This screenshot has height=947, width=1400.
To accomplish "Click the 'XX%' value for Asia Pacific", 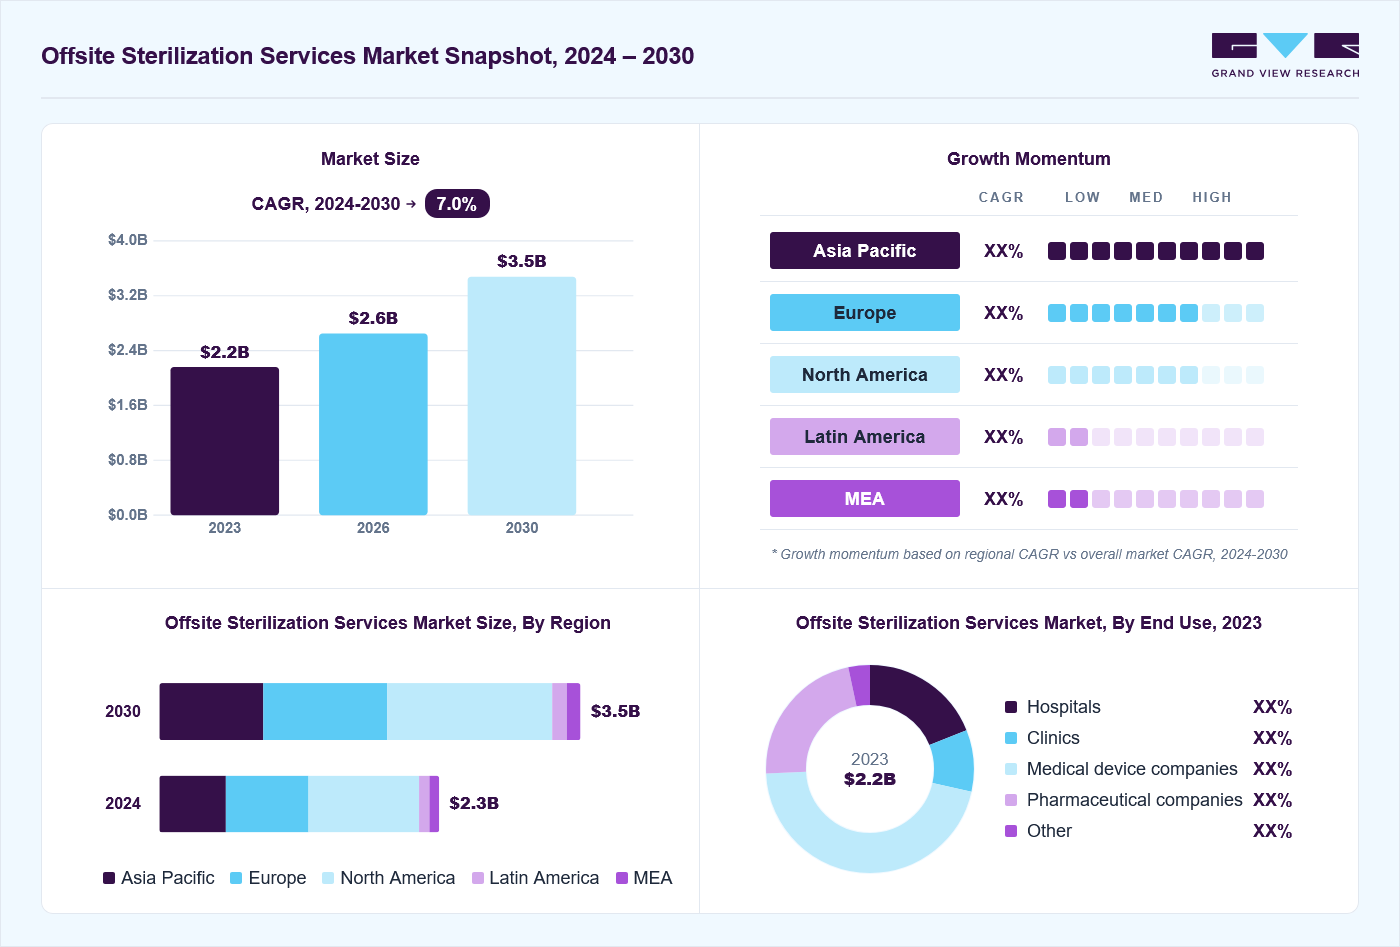I will (x=1004, y=251).
